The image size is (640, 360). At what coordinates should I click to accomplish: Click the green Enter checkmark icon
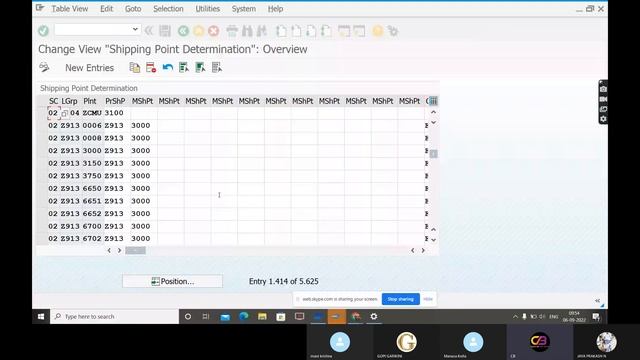pos(43,31)
